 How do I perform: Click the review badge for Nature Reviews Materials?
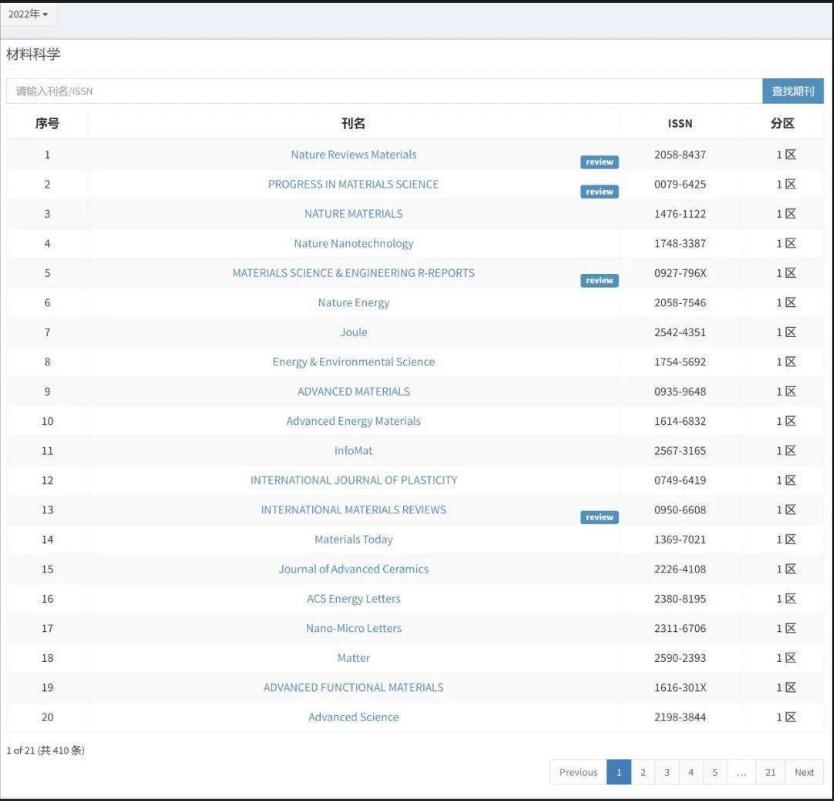pos(599,162)
